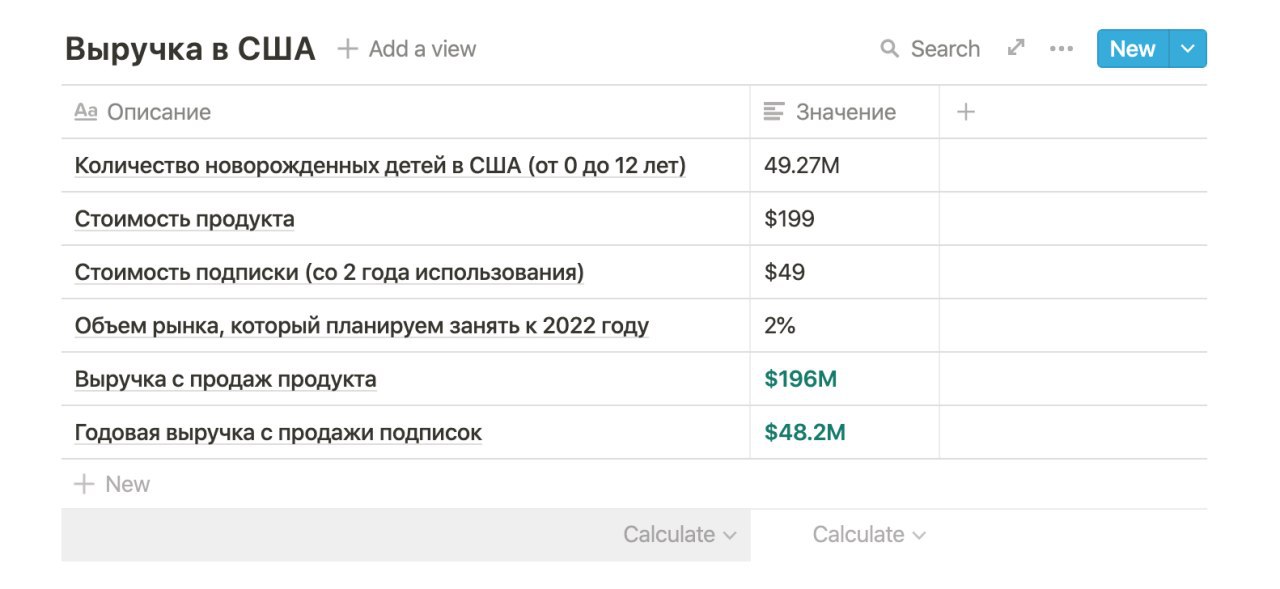Click the plus icon in the New row
Screen dimensions: 1280x589
[x=84, y=484]
